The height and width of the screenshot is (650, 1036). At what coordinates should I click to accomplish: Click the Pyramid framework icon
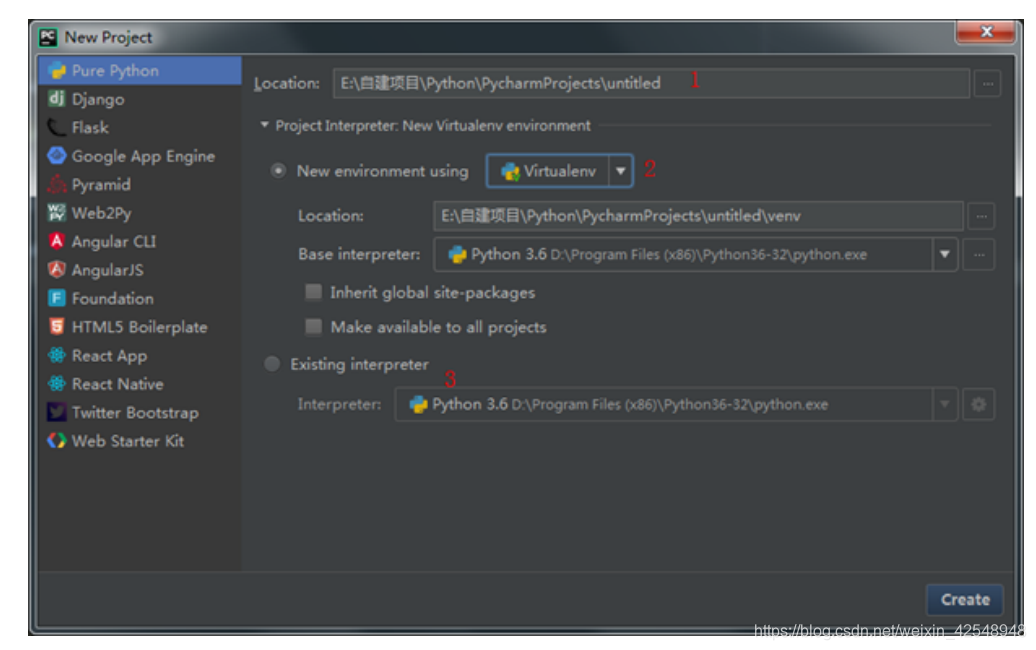tap(57, 184)
